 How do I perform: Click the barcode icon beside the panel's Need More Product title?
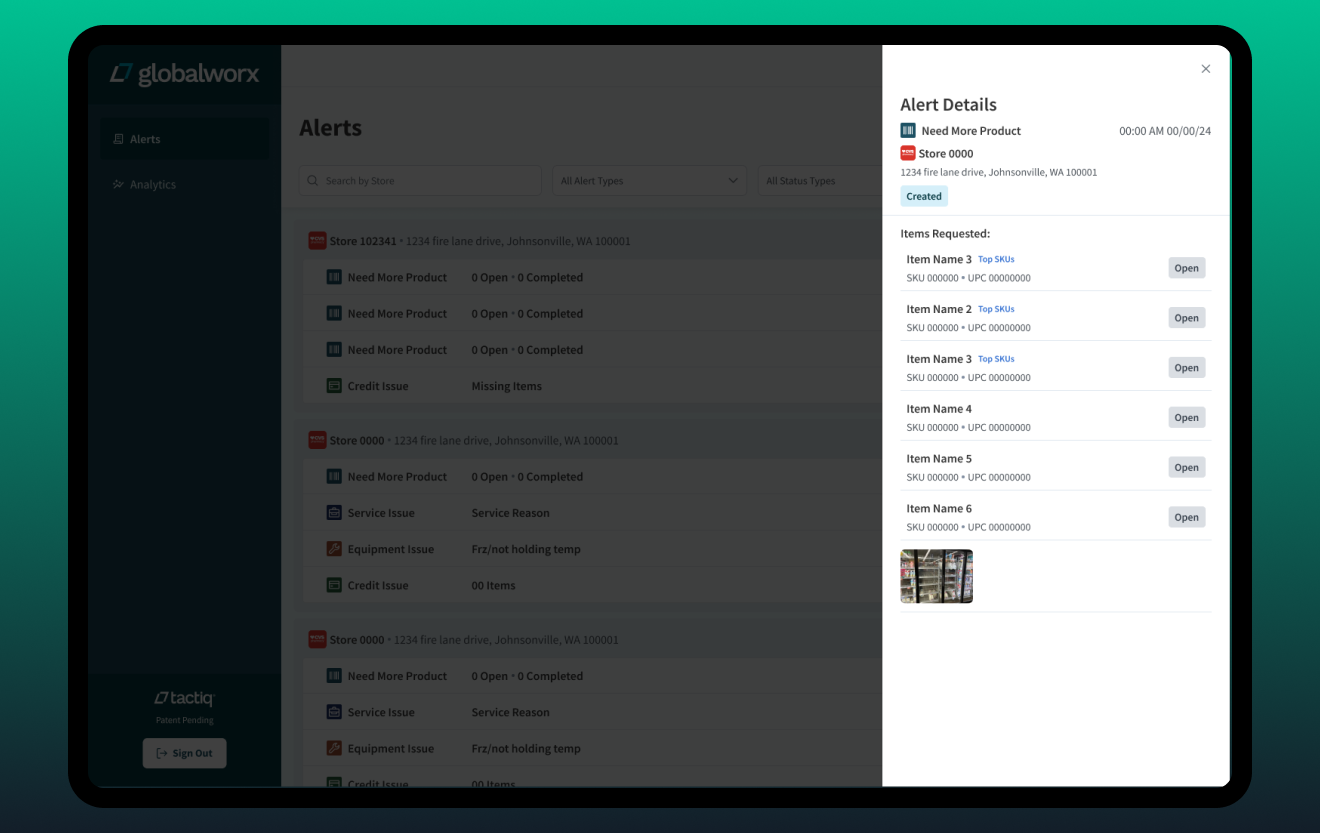[x=908, y=131]
